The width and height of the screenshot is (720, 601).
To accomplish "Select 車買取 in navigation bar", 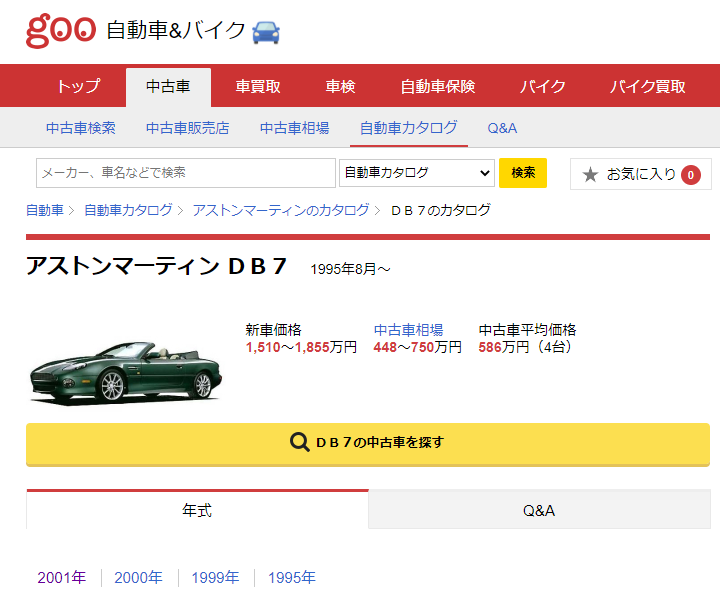I will click(x=258, y=87).
